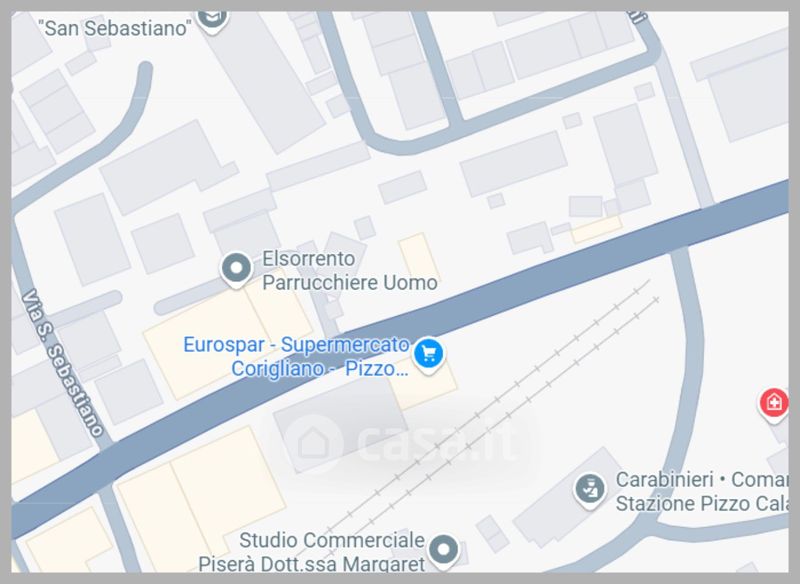800x584 pixels.
Task: Open the Studio Commerciale Piserà Dott.ssa Margaret label
Action: click(x=312, y=551)
